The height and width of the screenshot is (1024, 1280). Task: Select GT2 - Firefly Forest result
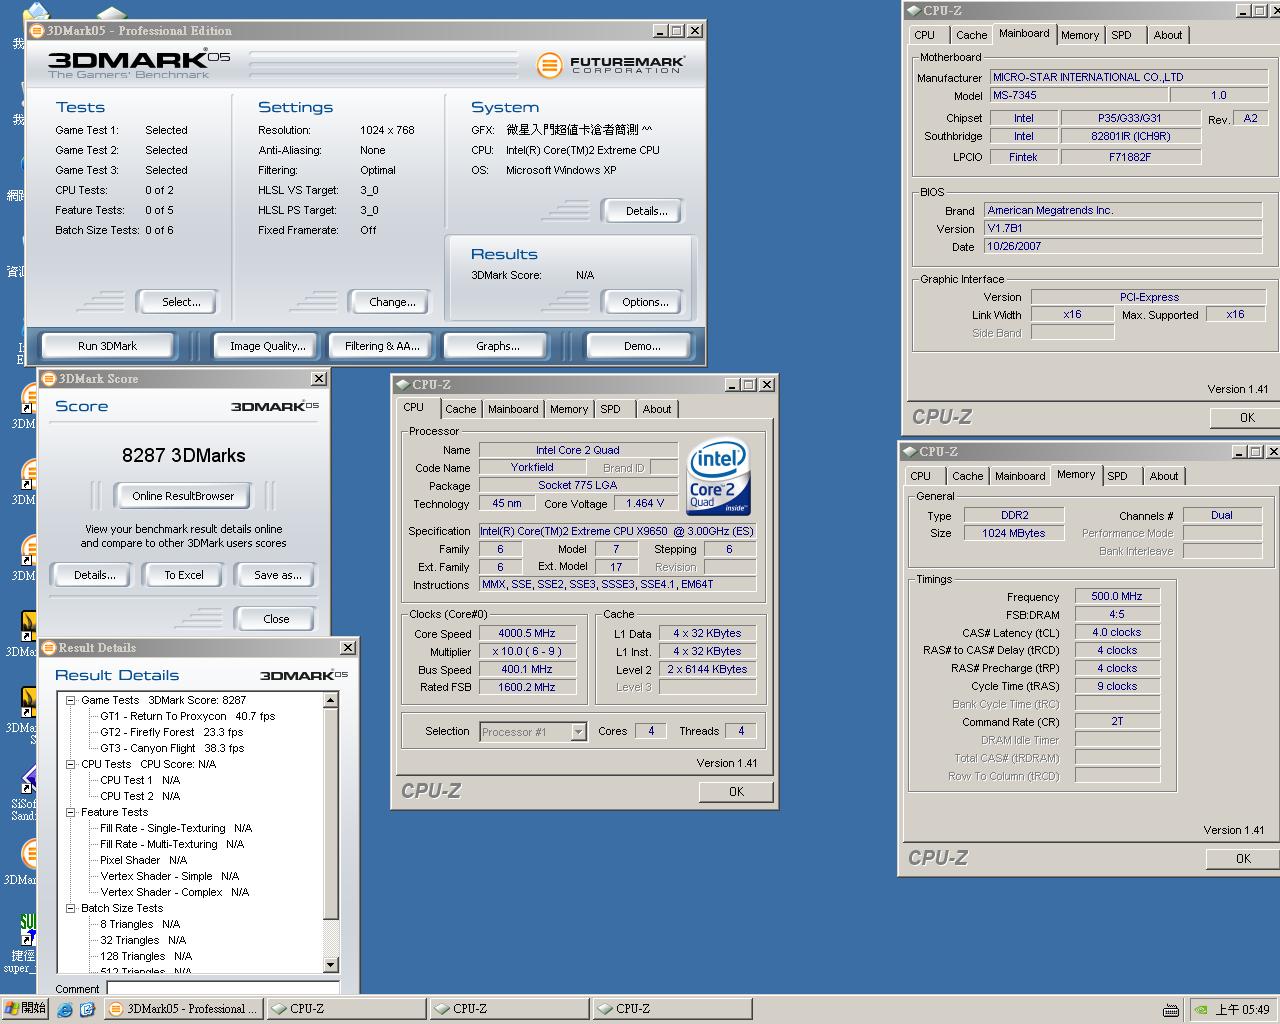171,732
